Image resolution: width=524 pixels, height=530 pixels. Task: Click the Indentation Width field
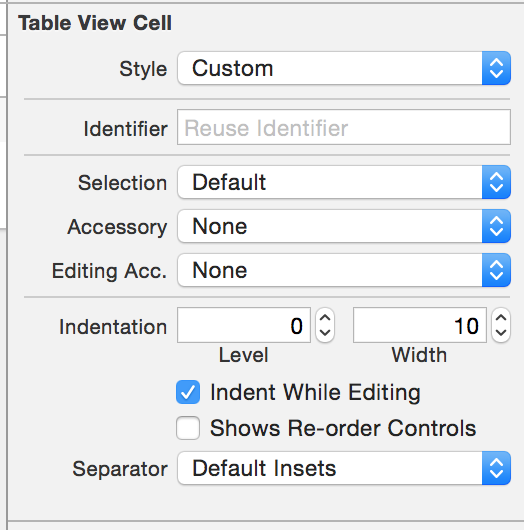420,325
